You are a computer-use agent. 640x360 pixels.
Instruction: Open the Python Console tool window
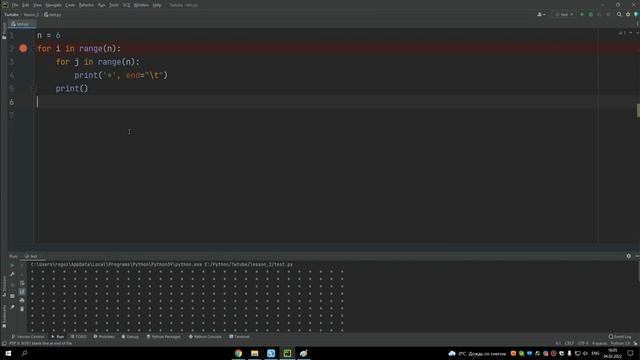coord(205,337)
